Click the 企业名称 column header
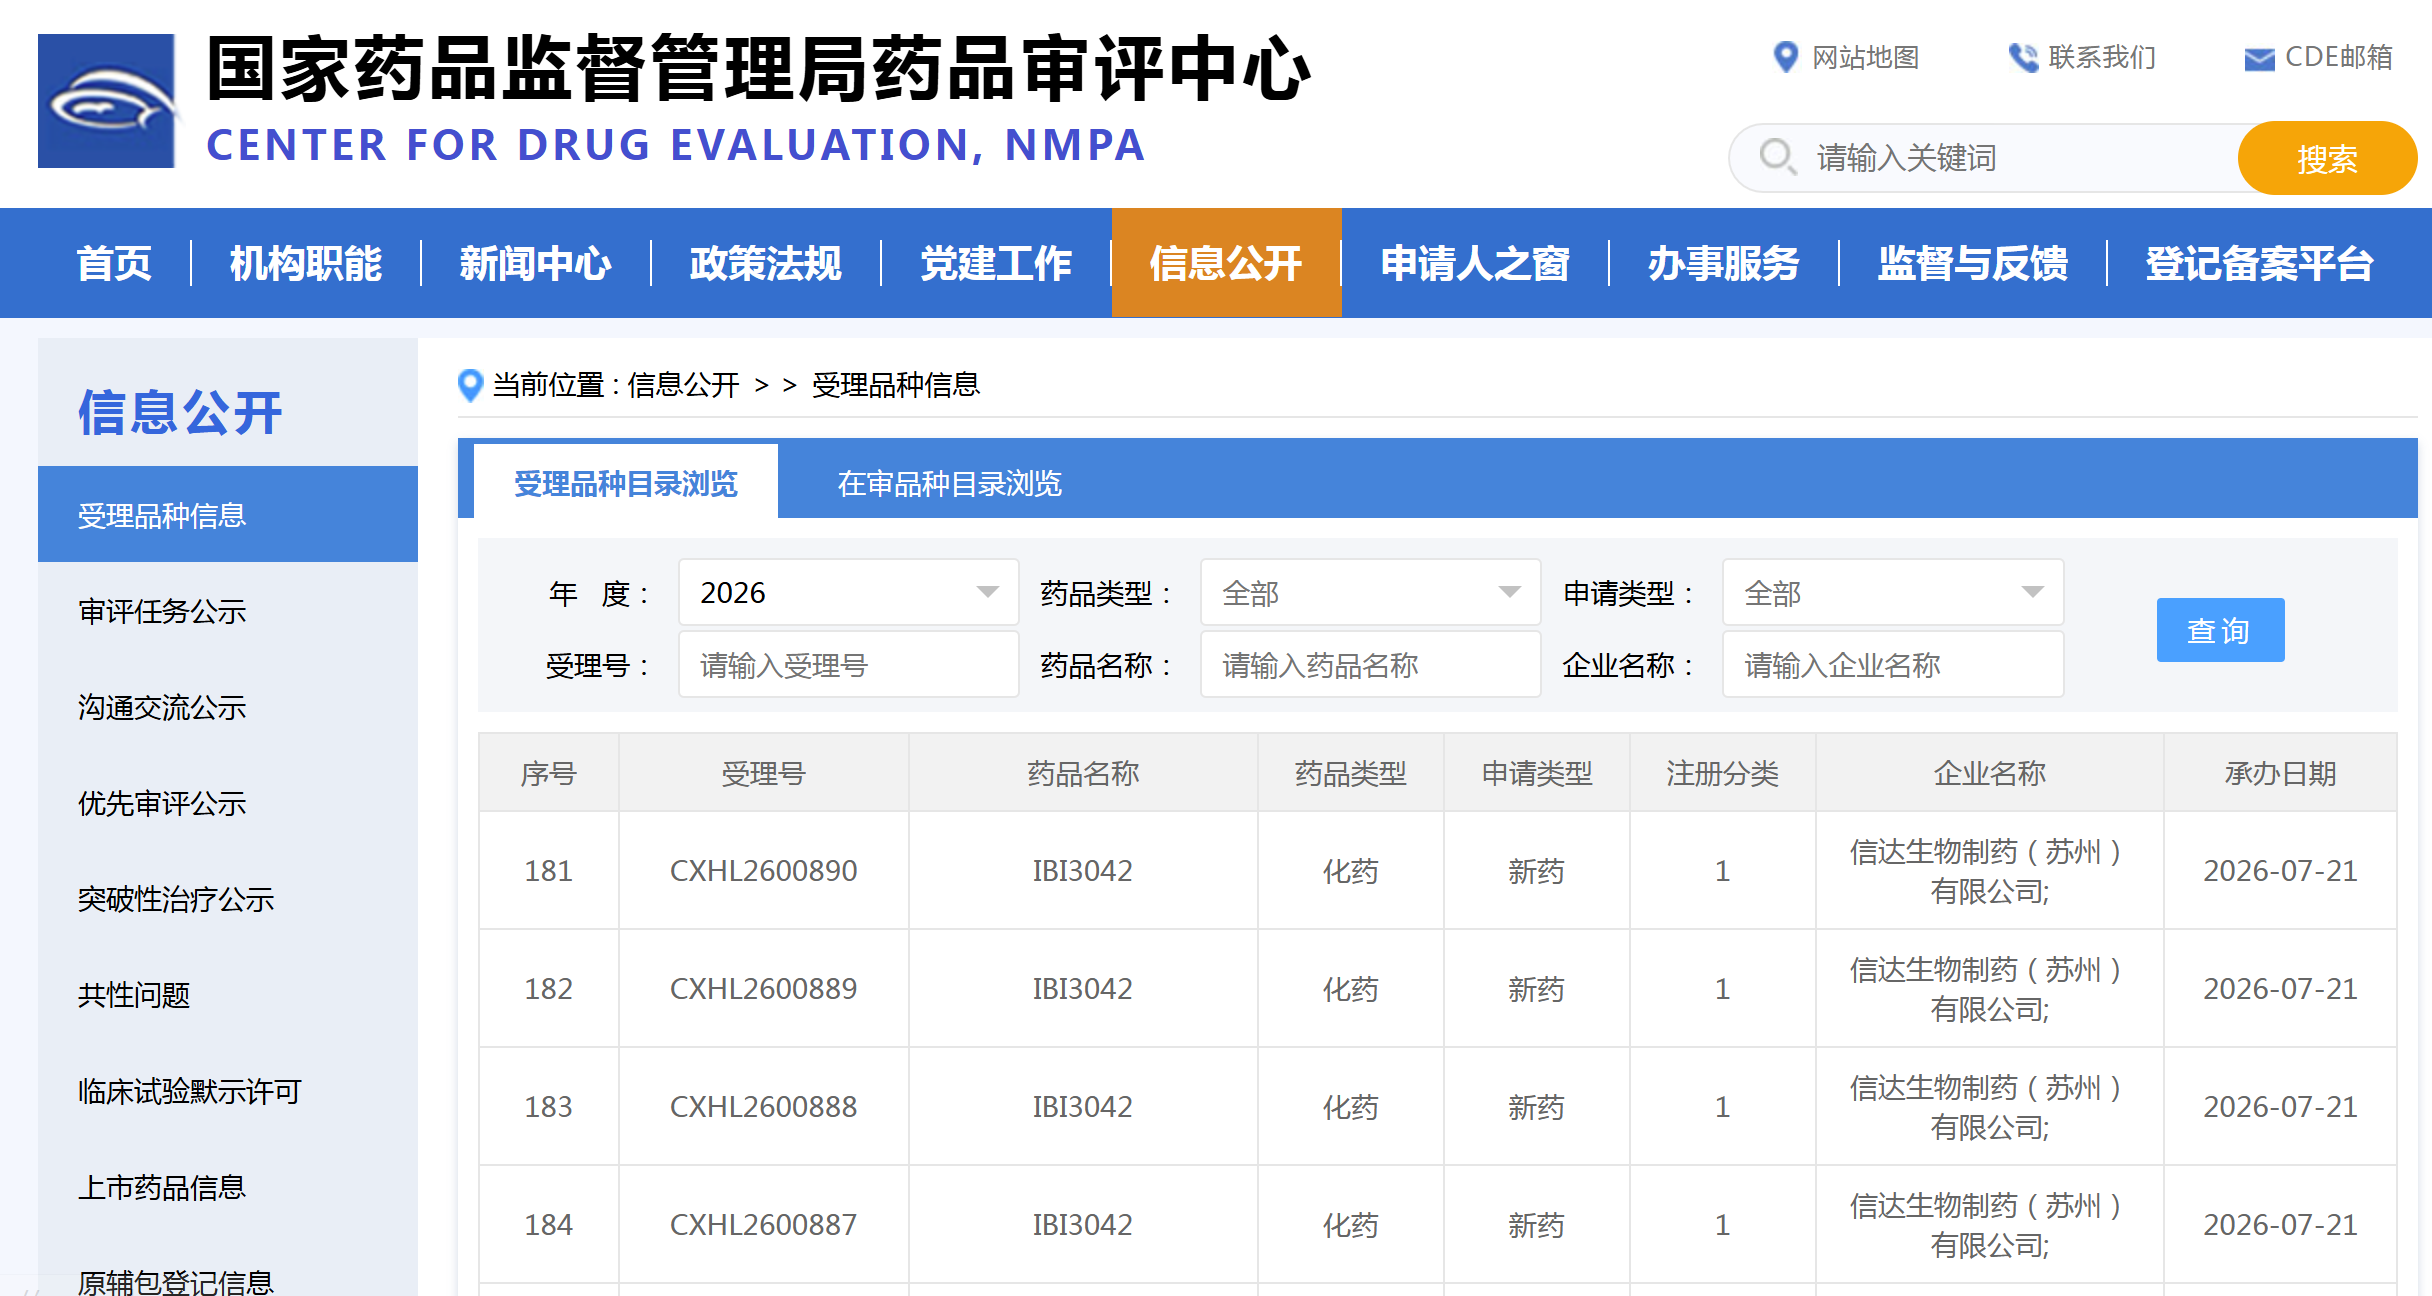This screenshot has width=2432, height=1296. pos(1990,773)
